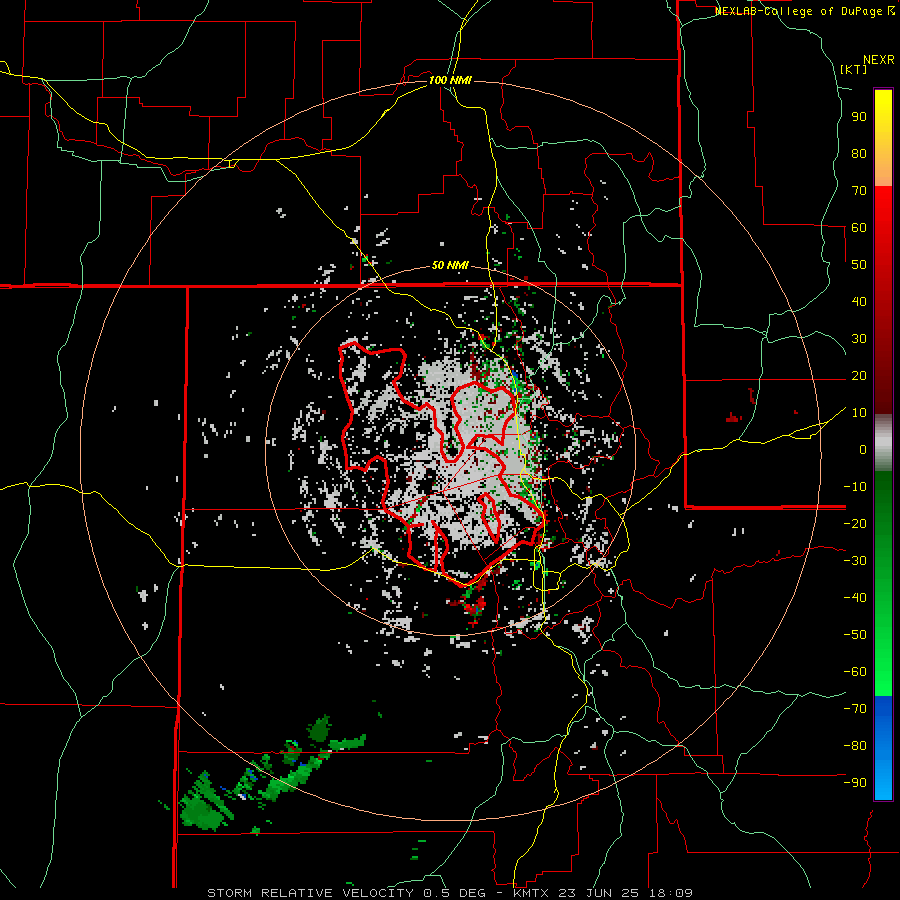This screenshot has height=900, width=900.
Task: Click the NEXR label above the color scale
Action: (879, 59)
